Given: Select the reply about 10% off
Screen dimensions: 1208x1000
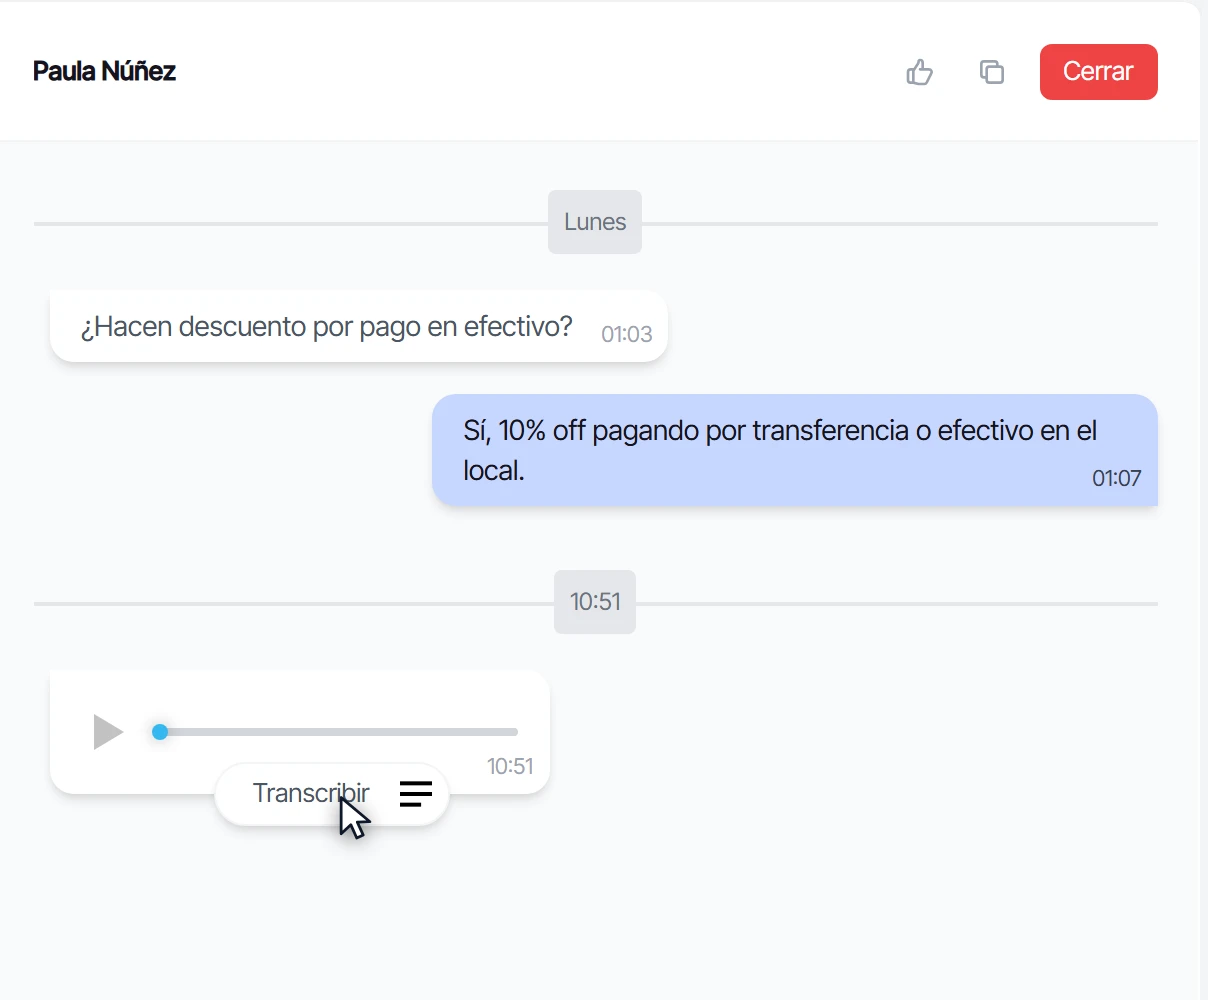Looking at the screenshot, I should [x=795, y=450].
